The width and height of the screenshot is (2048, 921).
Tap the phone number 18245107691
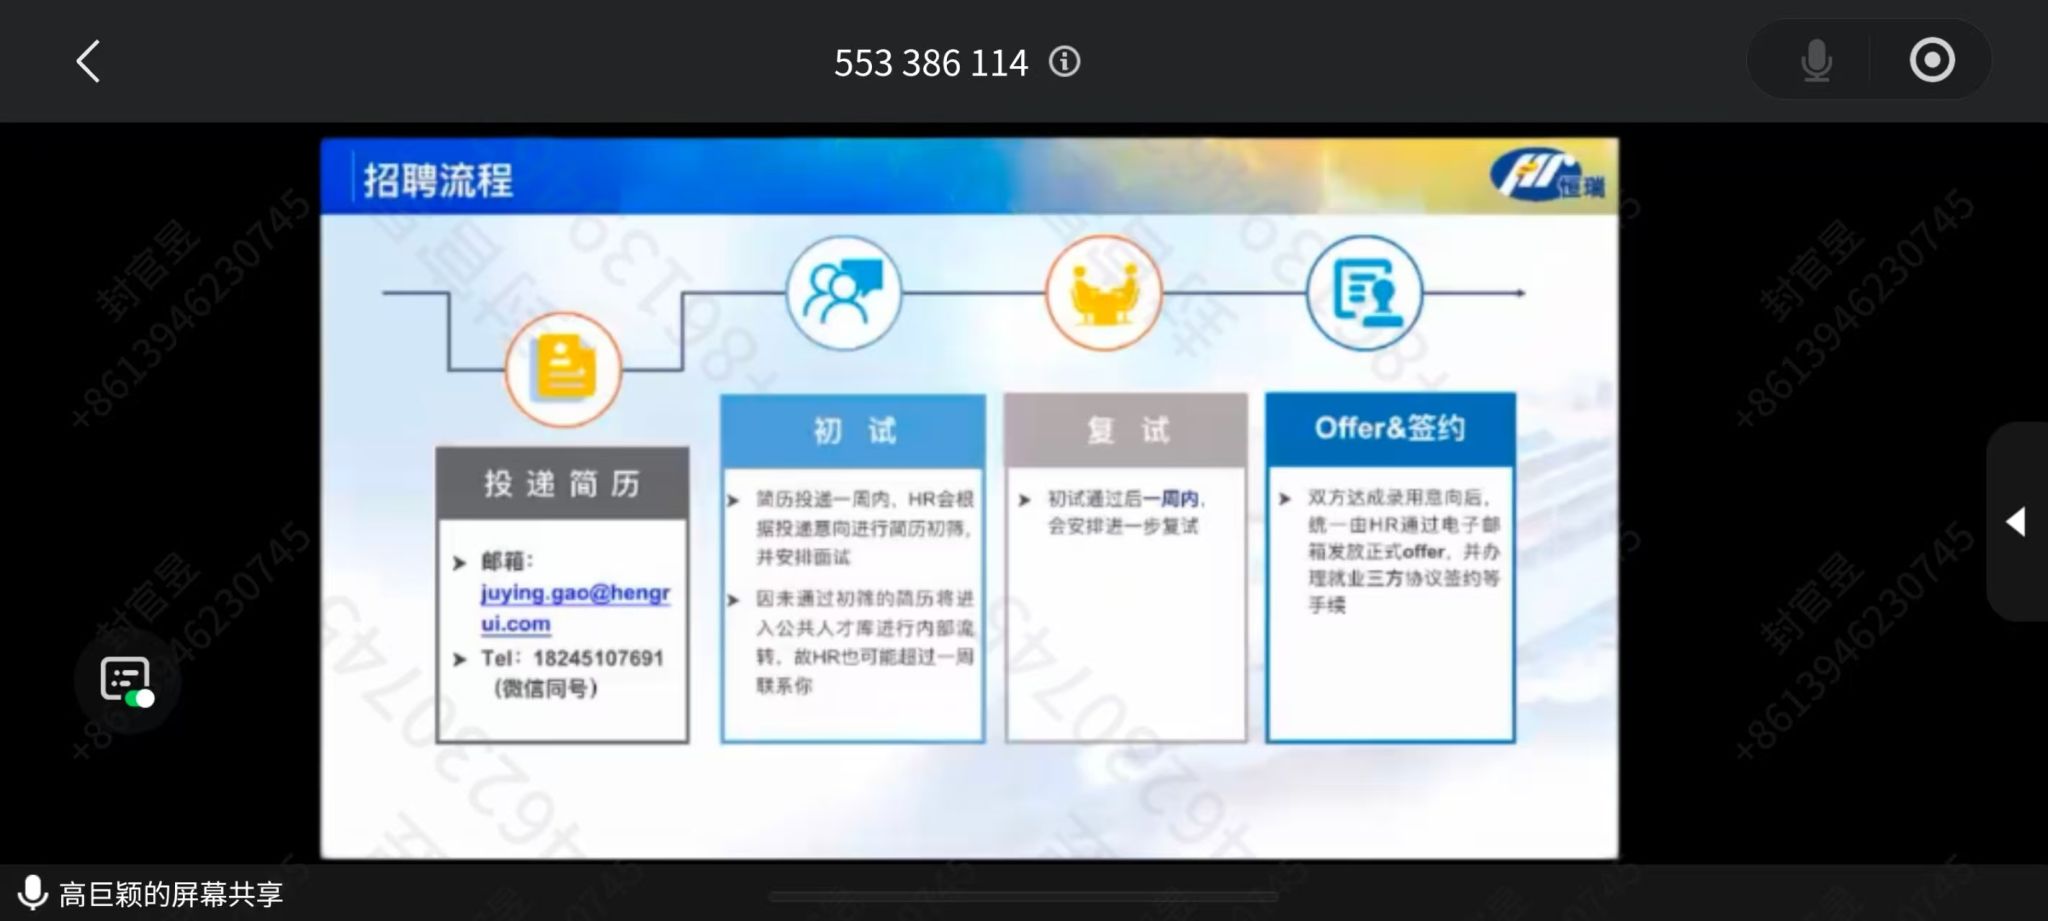point(597,658)
